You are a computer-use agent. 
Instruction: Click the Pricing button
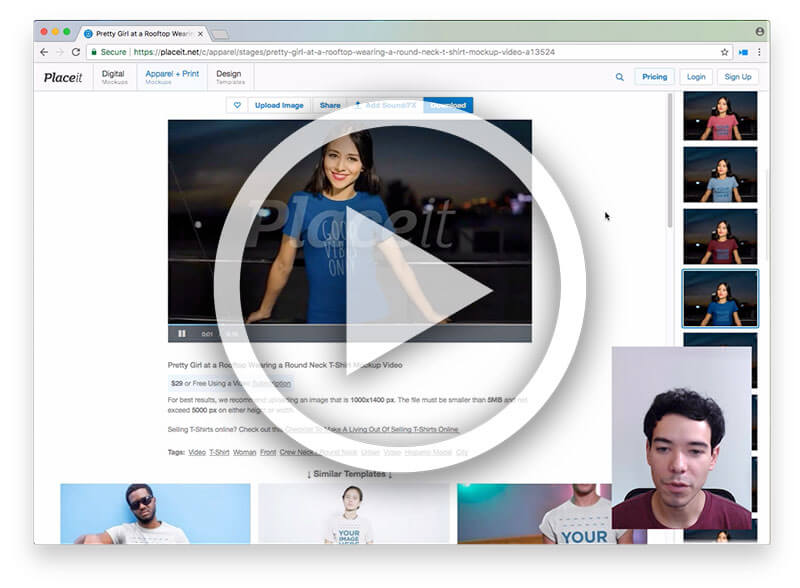pos(655,77)
